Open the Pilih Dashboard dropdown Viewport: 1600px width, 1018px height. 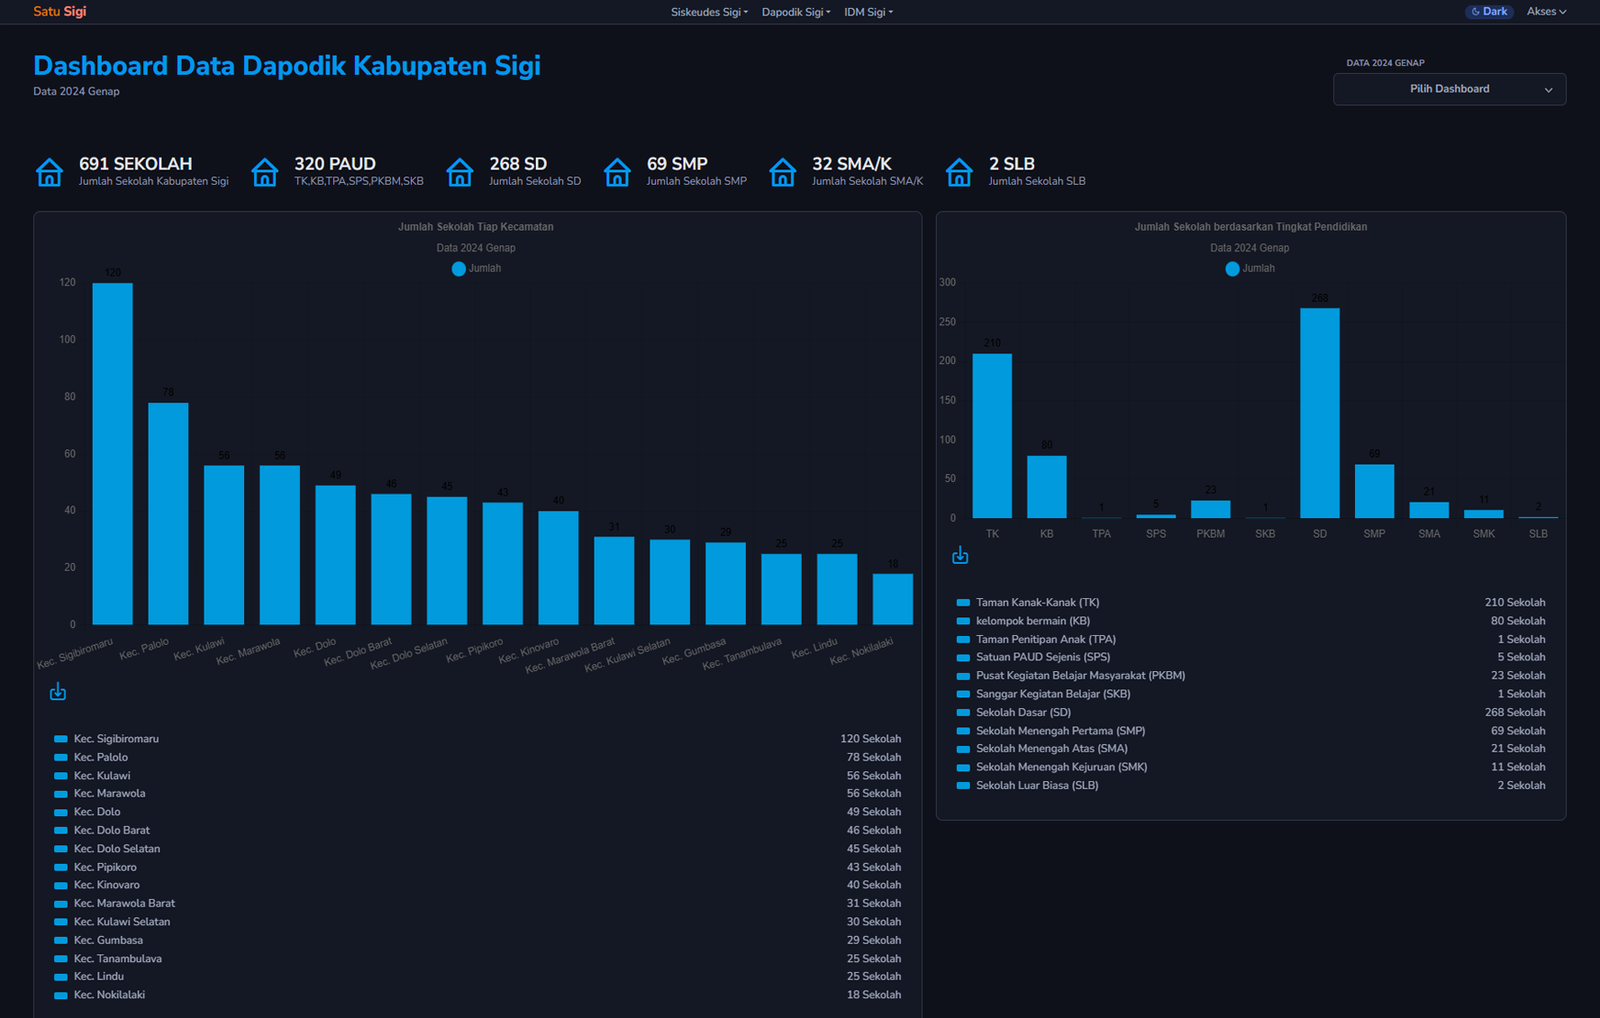(x=1449, y=89)
